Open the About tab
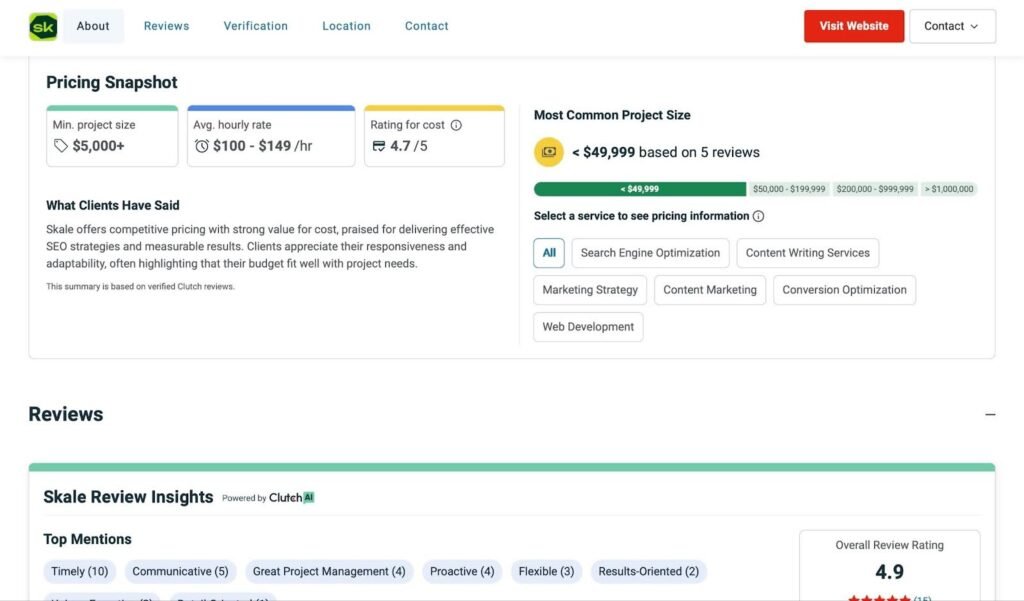Viewport: 1024px width, 601px height. tap(93, 26)
